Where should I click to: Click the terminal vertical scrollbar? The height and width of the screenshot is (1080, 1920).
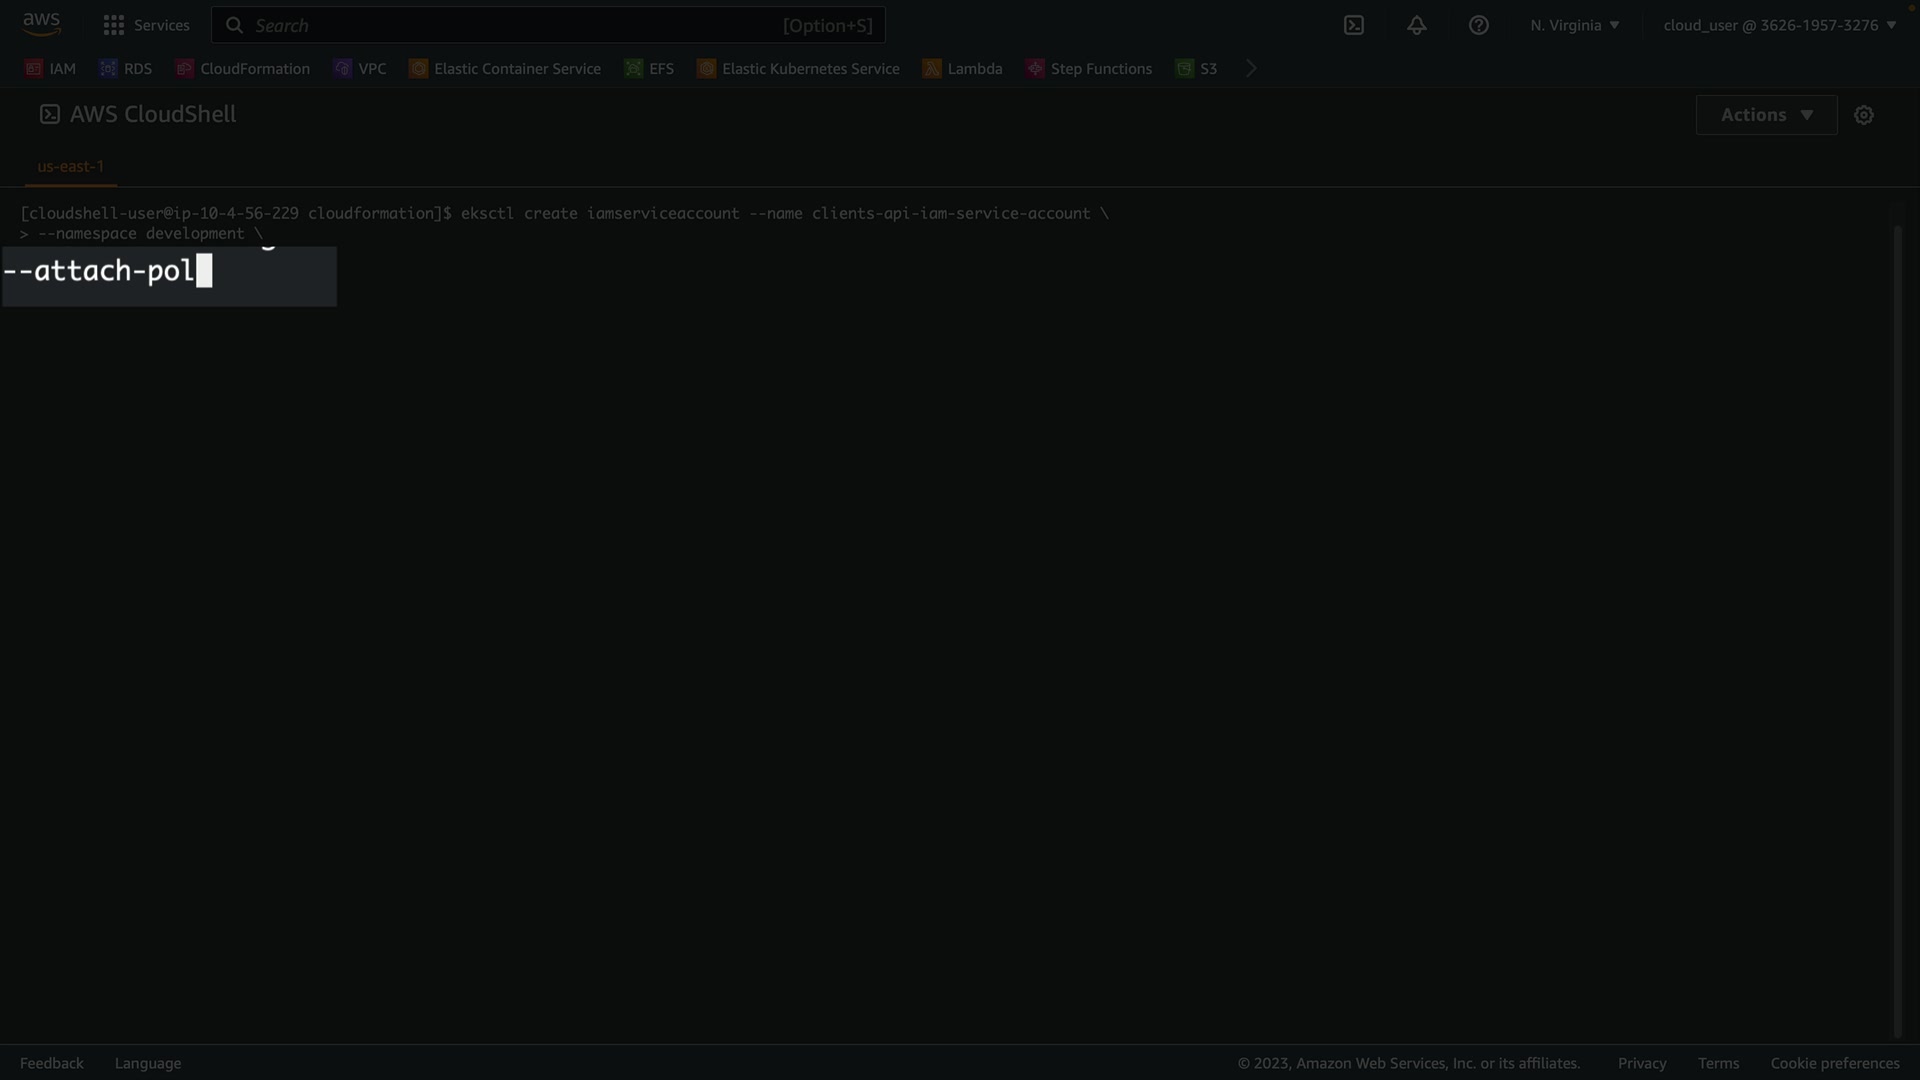click(1897, 630)
